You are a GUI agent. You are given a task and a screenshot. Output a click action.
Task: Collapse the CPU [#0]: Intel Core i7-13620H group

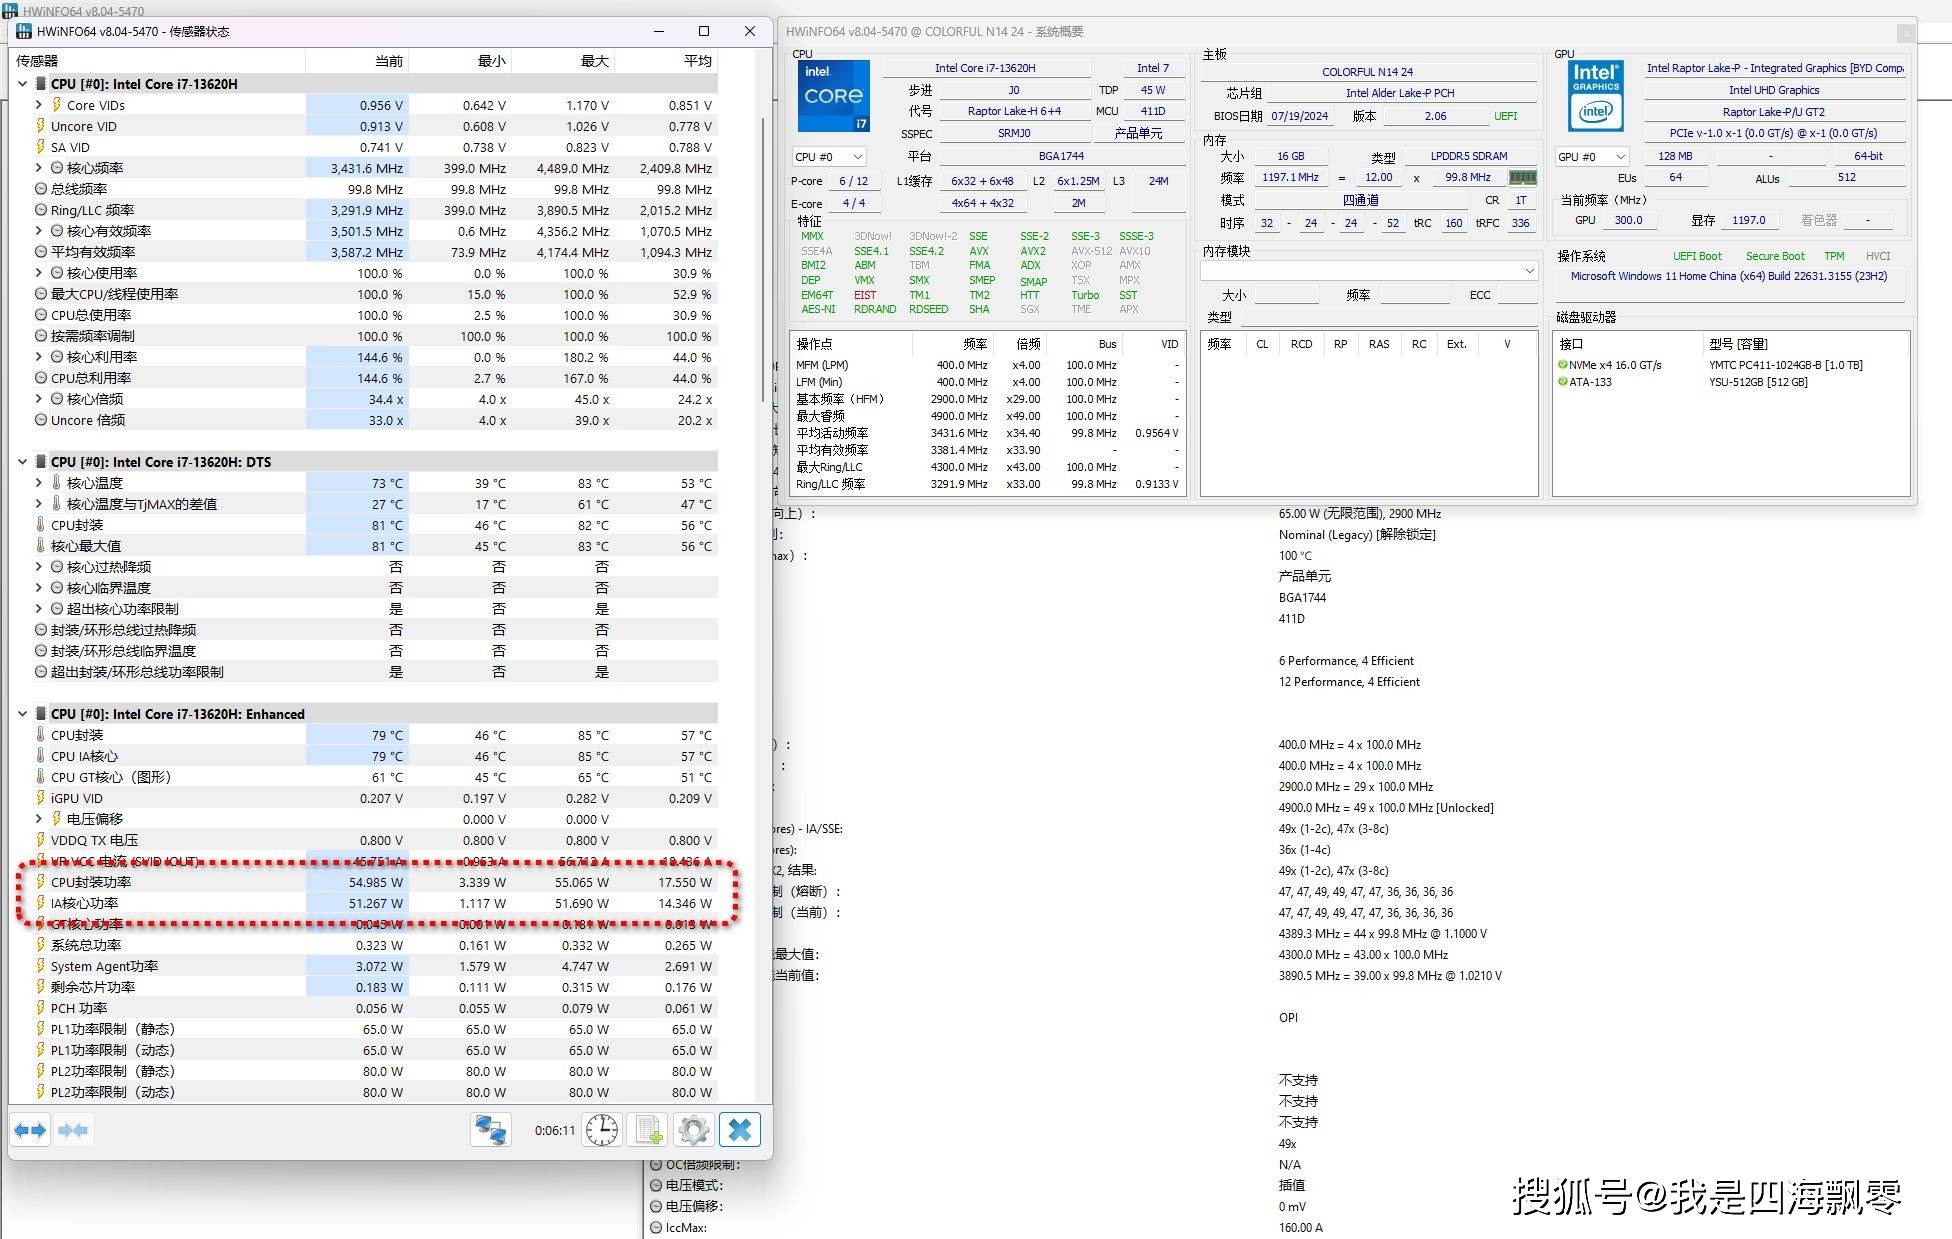(22, 84)
